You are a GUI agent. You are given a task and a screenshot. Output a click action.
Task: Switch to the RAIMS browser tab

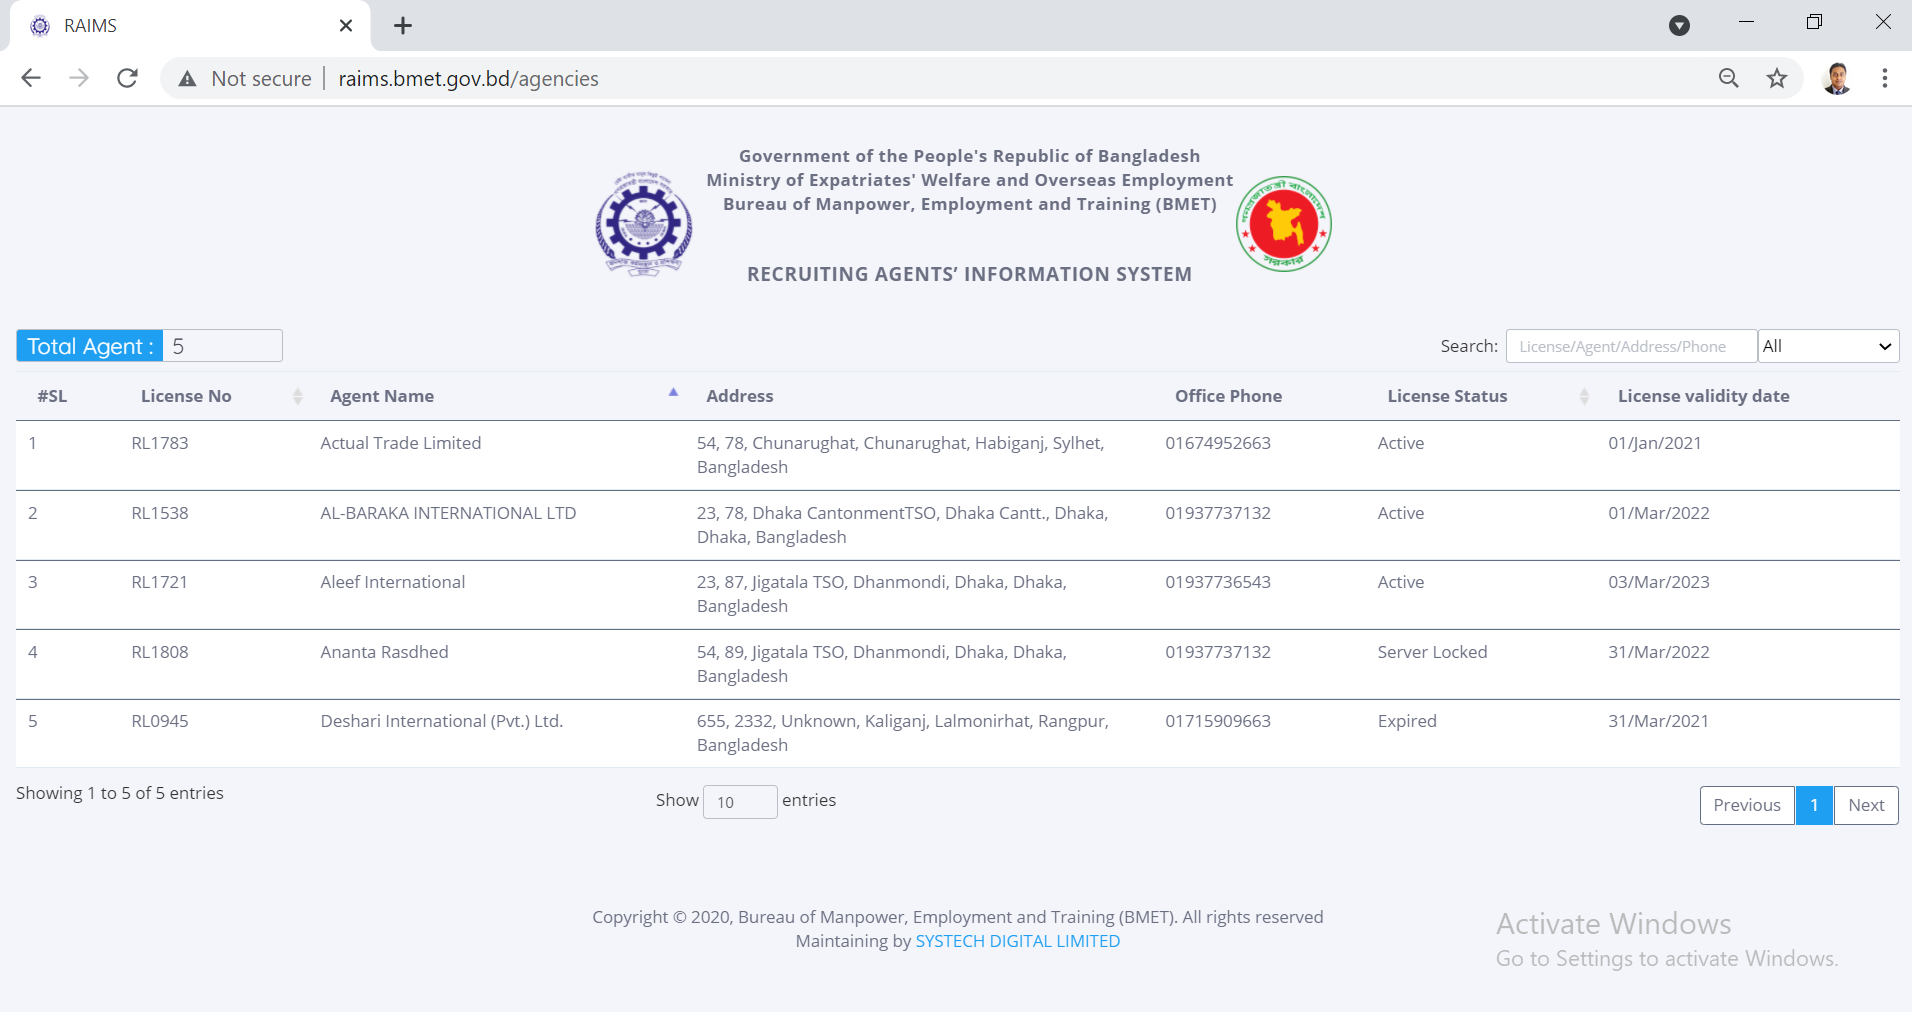[180, 26]
